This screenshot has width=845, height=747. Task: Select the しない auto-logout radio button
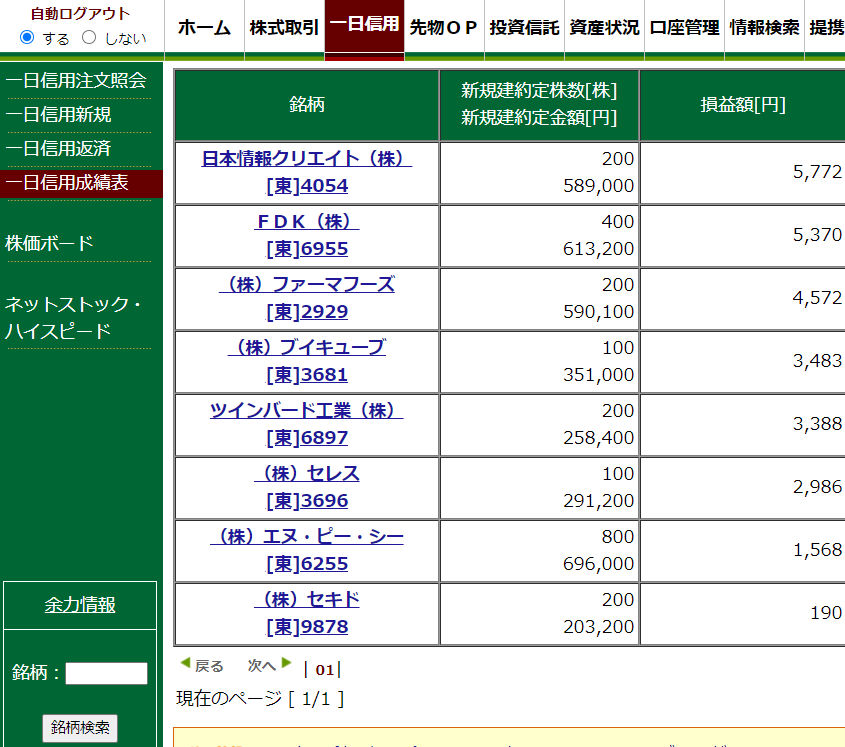pos(89,38)
